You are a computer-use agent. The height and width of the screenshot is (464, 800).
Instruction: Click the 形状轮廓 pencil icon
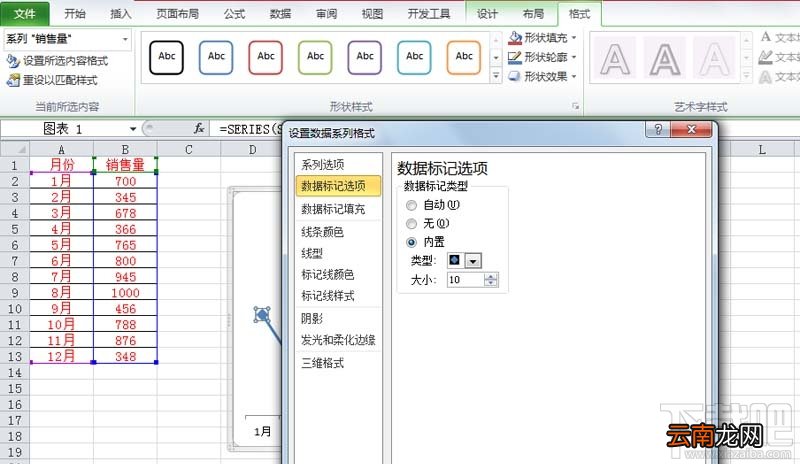(x=515, y=57)
